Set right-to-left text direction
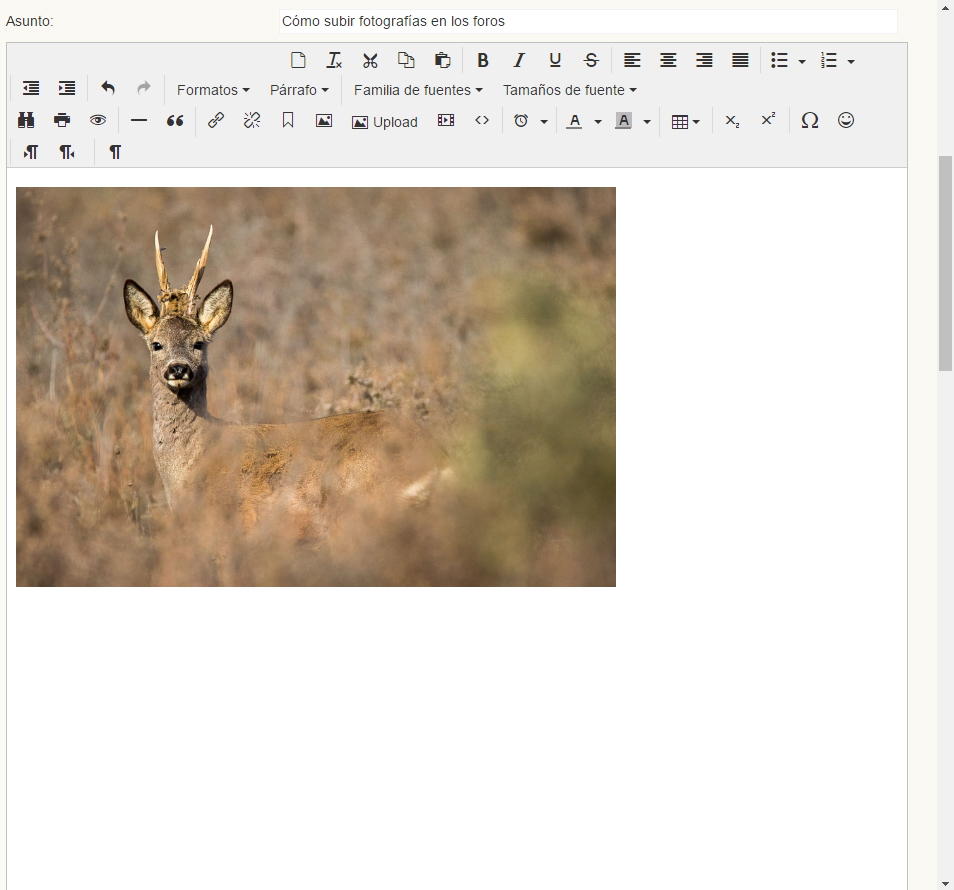The image size is (954, 890). (x=67, y=152)
